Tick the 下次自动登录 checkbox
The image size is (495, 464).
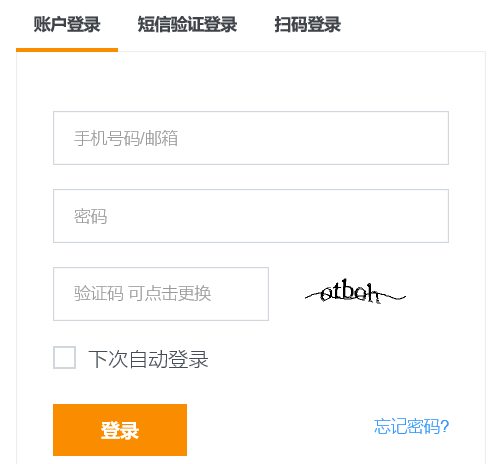(65, 357)
